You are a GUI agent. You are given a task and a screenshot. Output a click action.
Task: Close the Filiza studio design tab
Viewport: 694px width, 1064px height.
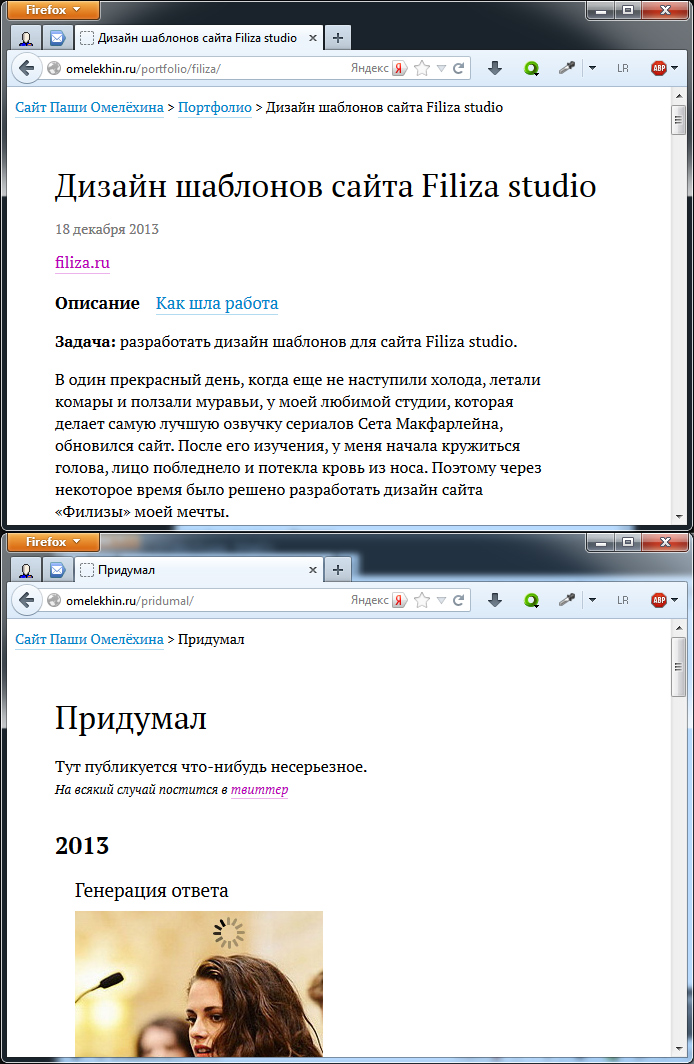coord(313,38)
